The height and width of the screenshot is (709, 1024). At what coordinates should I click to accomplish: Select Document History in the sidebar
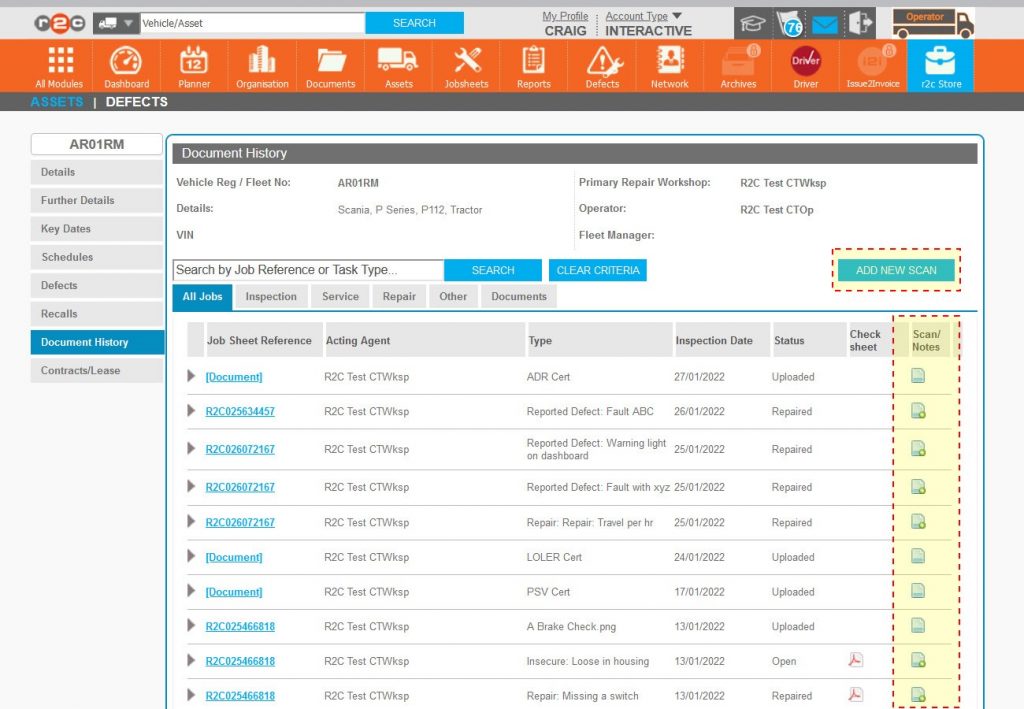tap(96, 342)
